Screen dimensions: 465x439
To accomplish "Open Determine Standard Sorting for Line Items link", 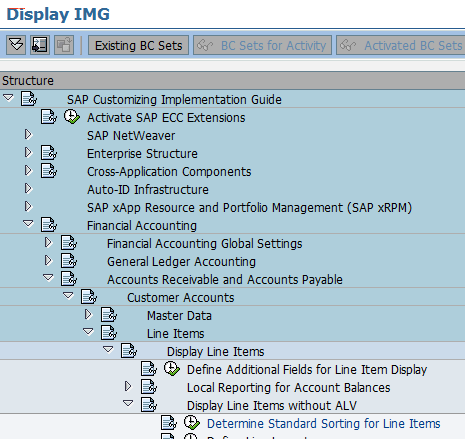I will 324,424.
